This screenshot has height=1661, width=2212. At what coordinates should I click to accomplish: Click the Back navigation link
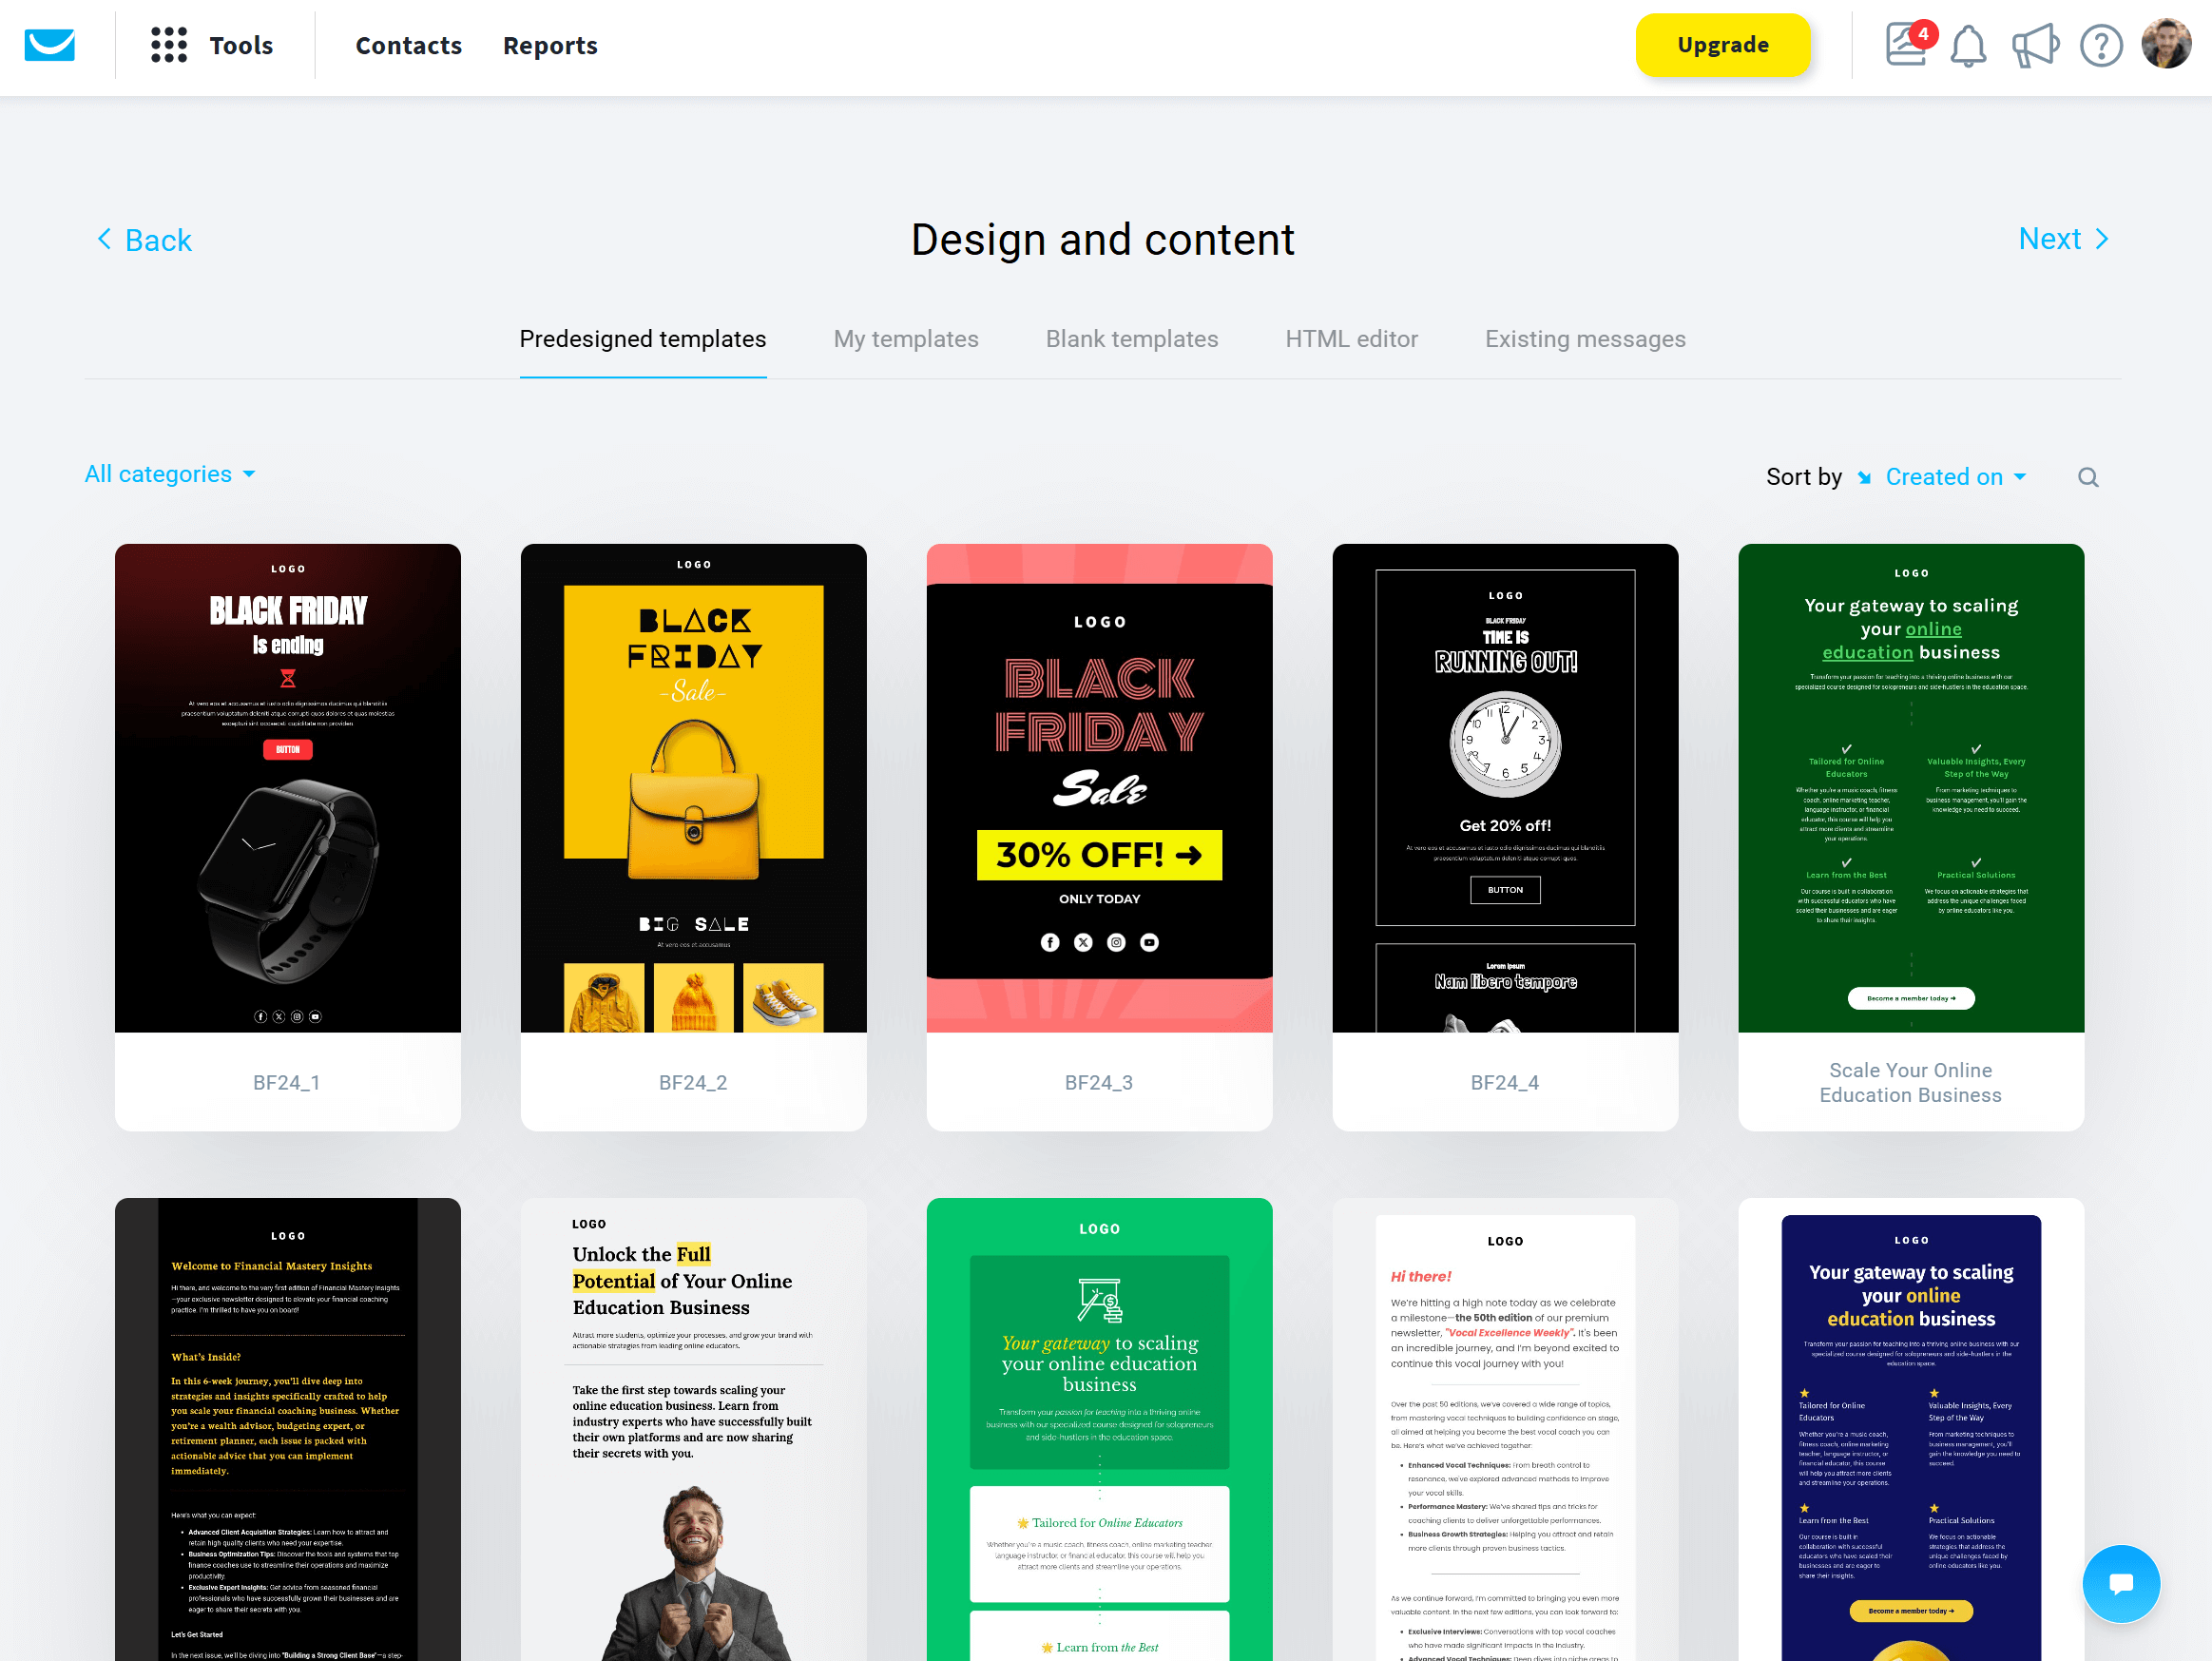point(143,239)
